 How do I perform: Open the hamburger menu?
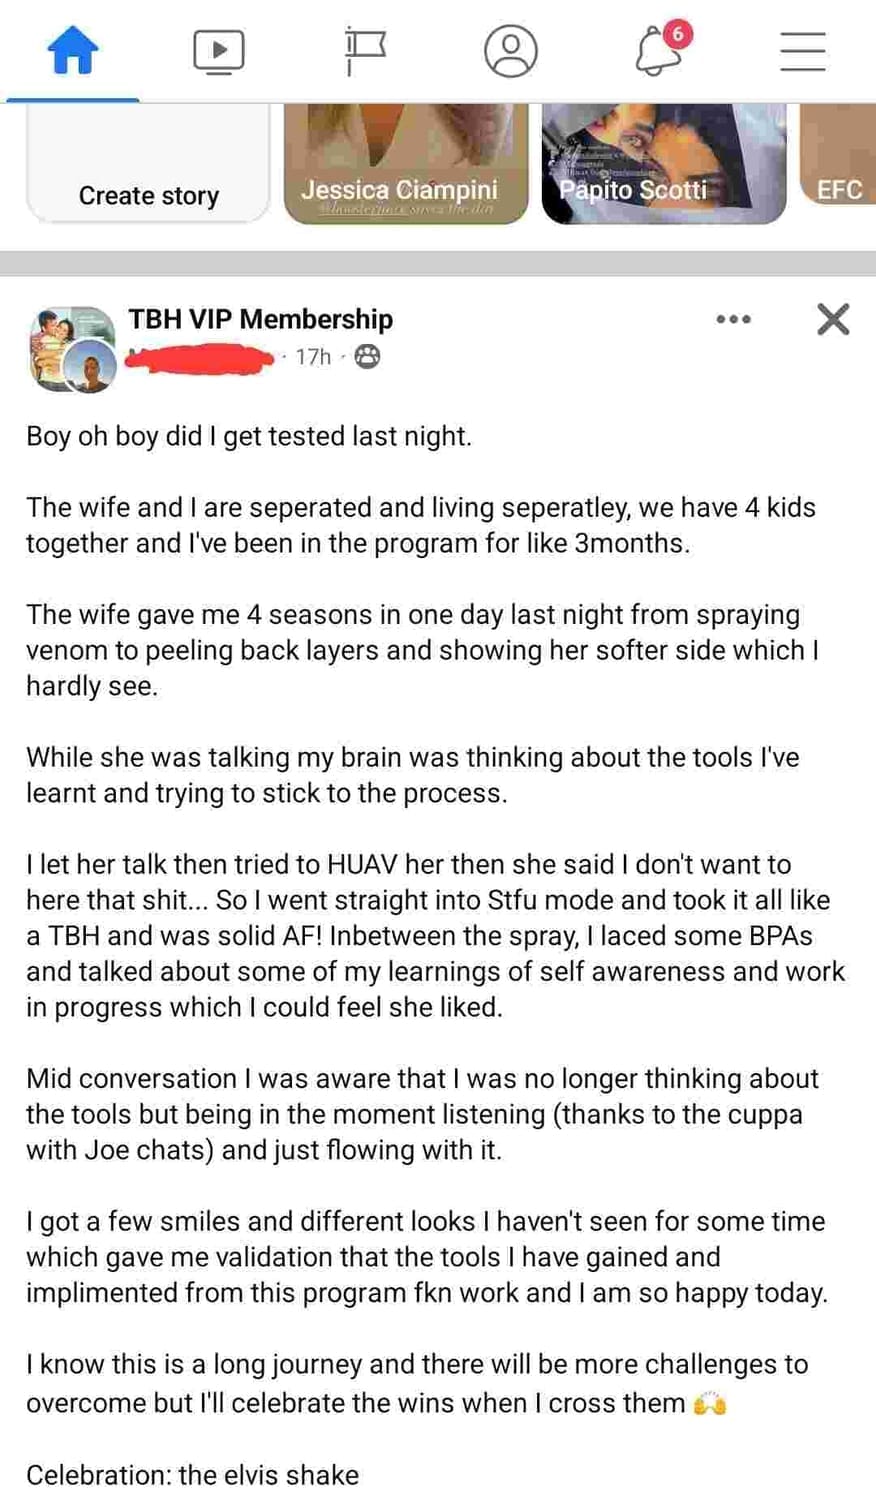[x=802, y=50]
